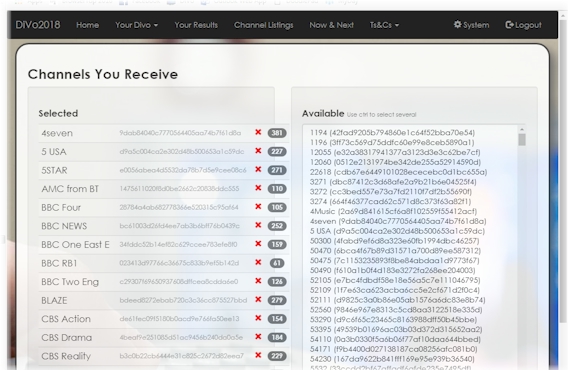
Task: Click the Logout exit icon
Action: pyautogui.click(x=509, y=25)
